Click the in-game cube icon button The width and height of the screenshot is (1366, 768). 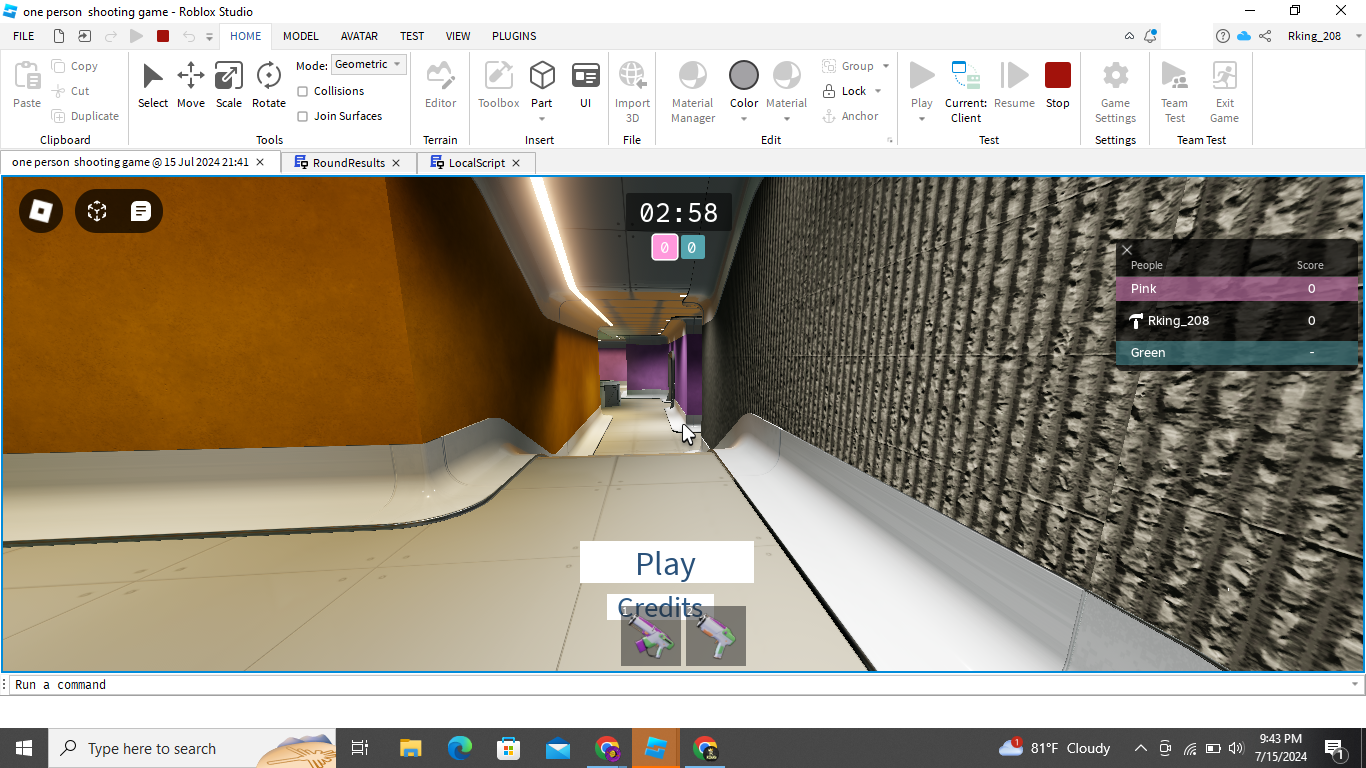coord(97,211)
